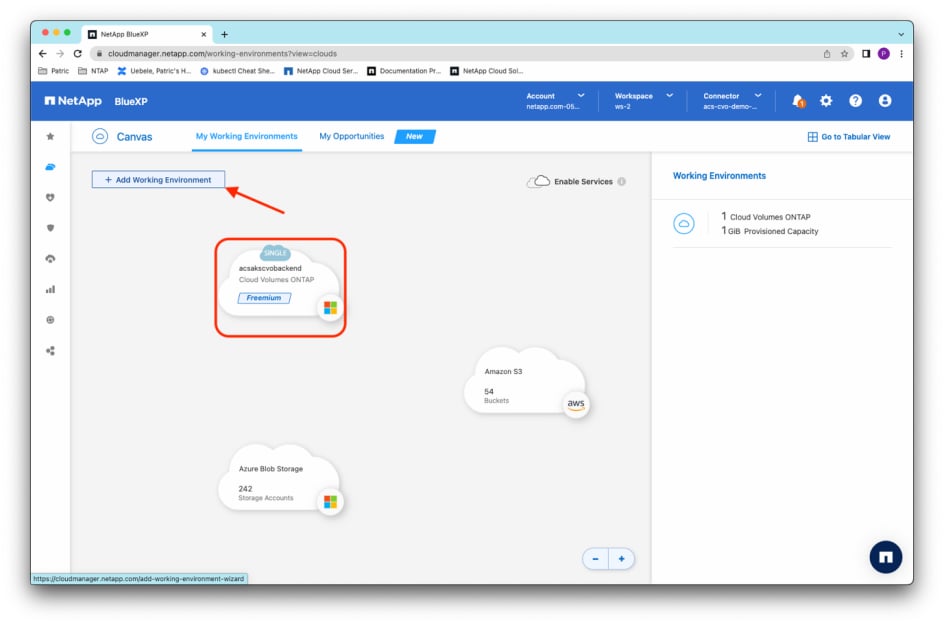
Task: Go back in browser history
Action: point(43,54)
